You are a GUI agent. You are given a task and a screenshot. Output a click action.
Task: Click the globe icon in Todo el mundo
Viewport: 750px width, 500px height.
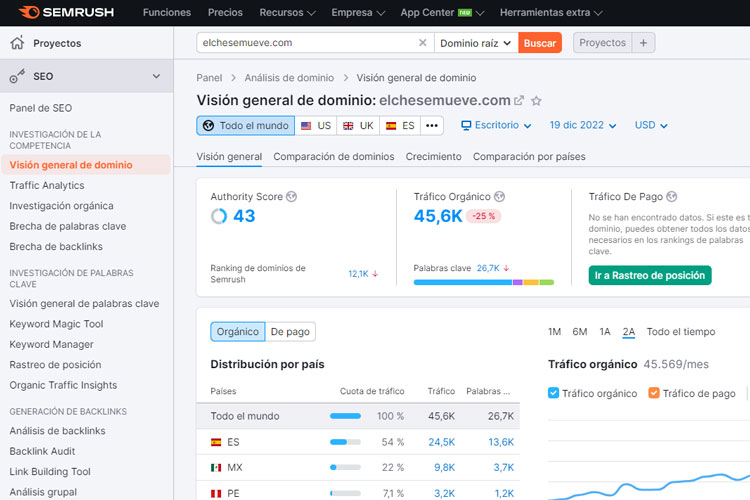209,125
